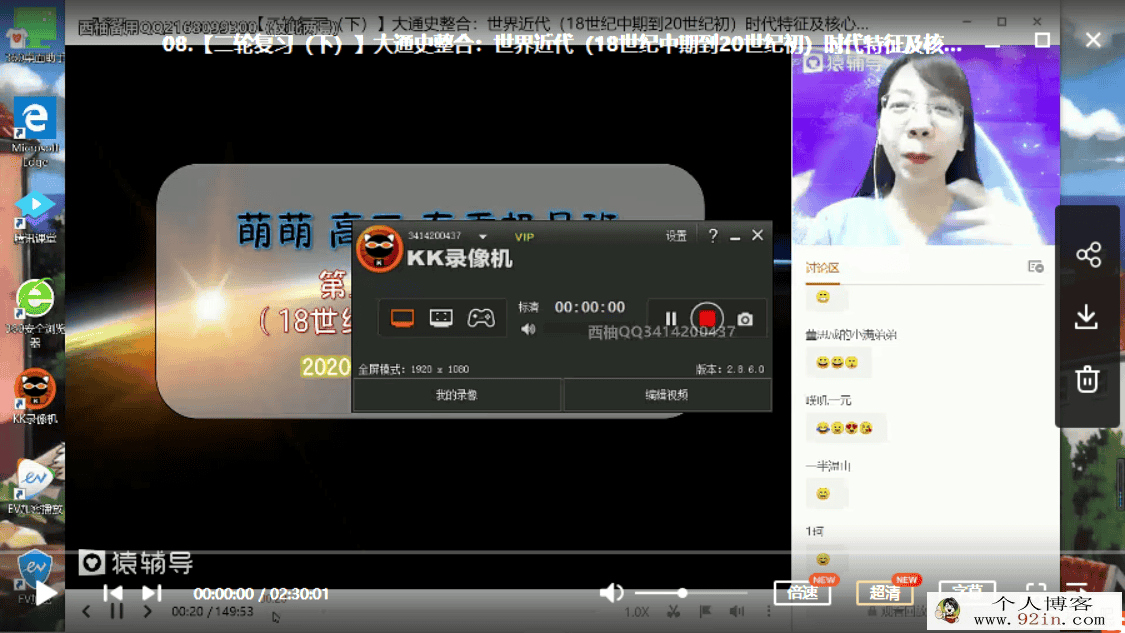Viewport: 1125px width, 633px height.
Task: Pause the inner player
Action: click(x=117, y=611)
